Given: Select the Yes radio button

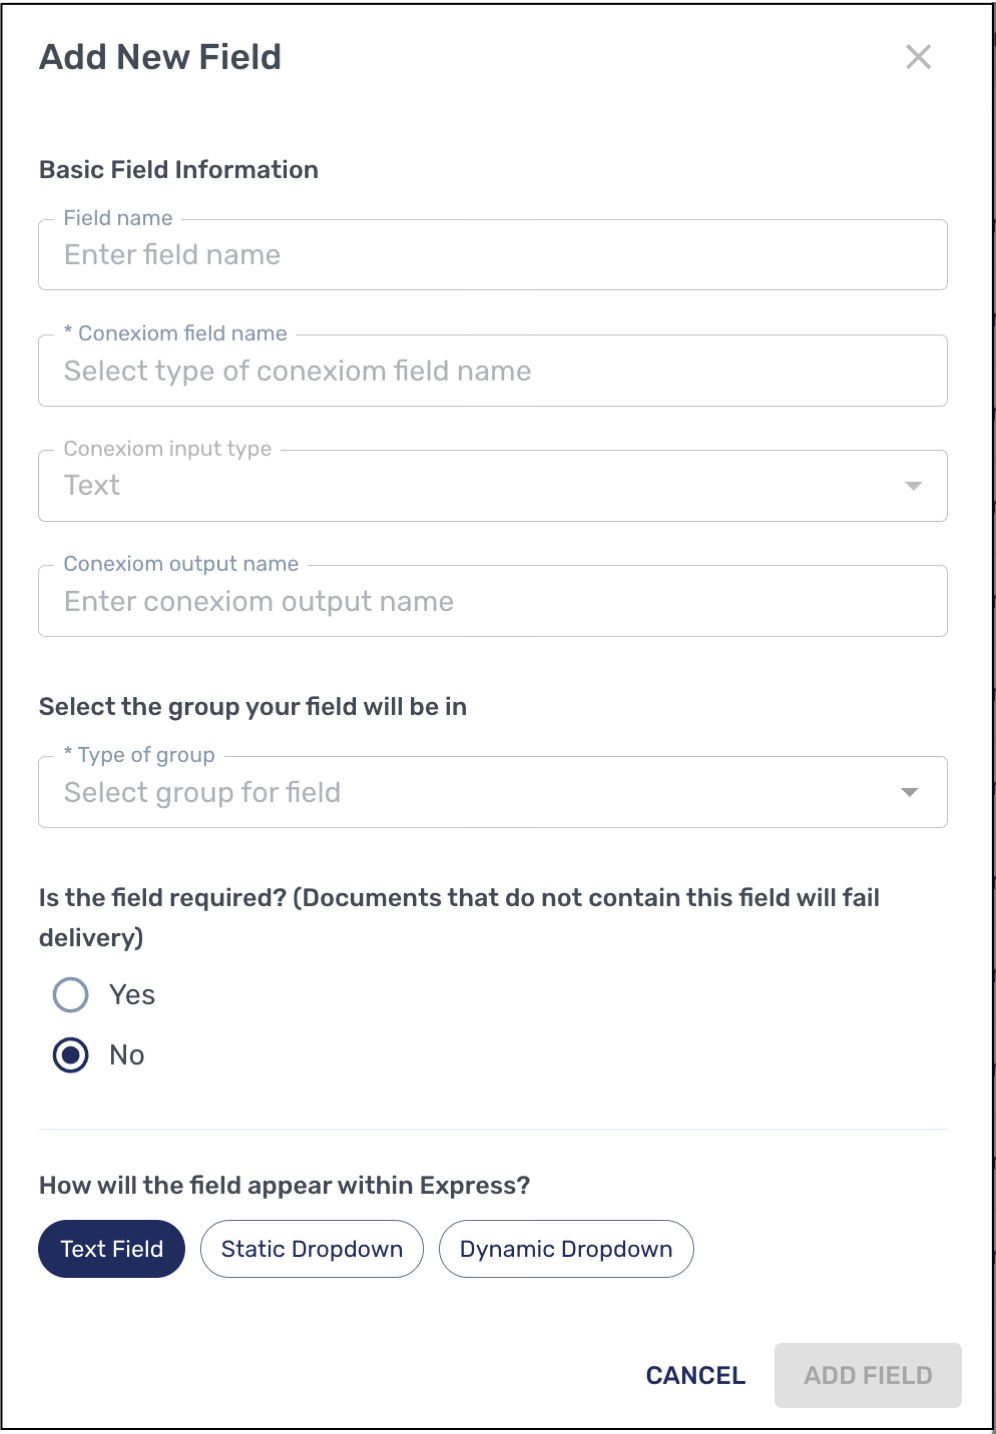Looking at the screenshot, I should point(70,994).
